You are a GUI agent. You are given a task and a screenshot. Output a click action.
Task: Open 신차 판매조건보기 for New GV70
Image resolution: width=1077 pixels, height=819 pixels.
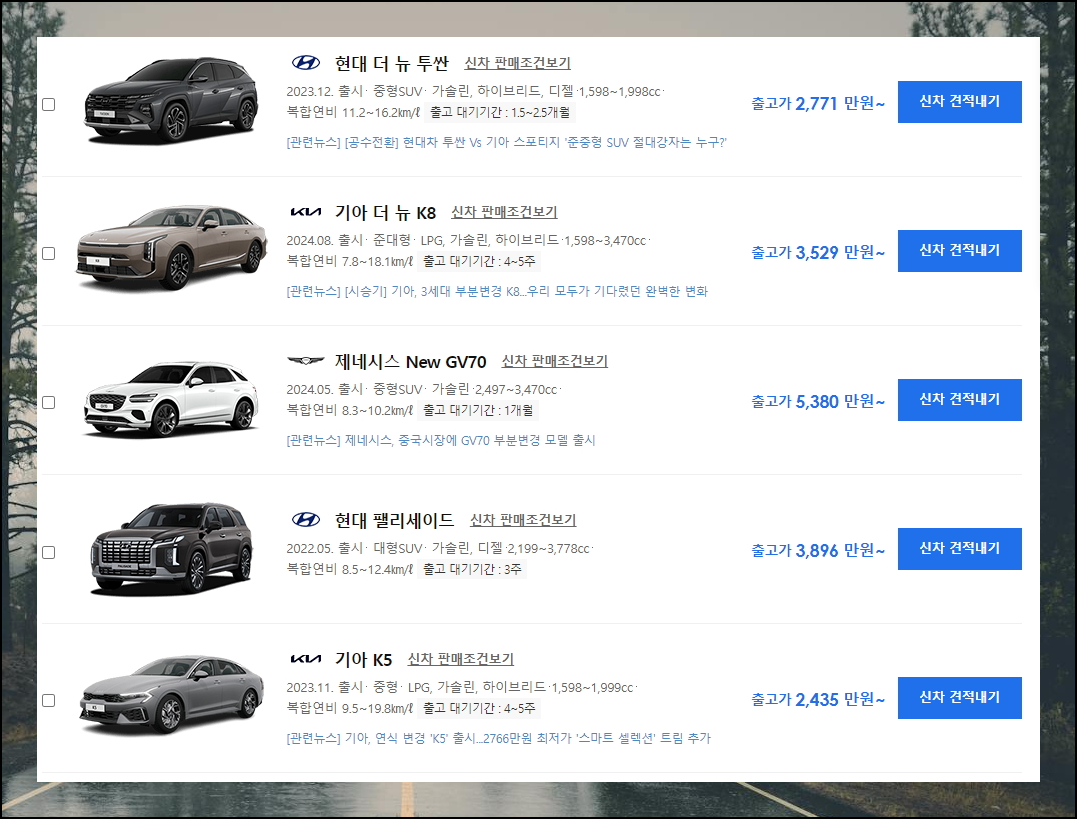[554, 361]
